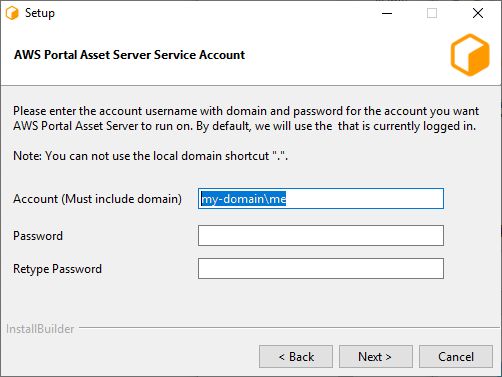Click the 'AWS Portal Asset Server Service Account' heading

129,55
